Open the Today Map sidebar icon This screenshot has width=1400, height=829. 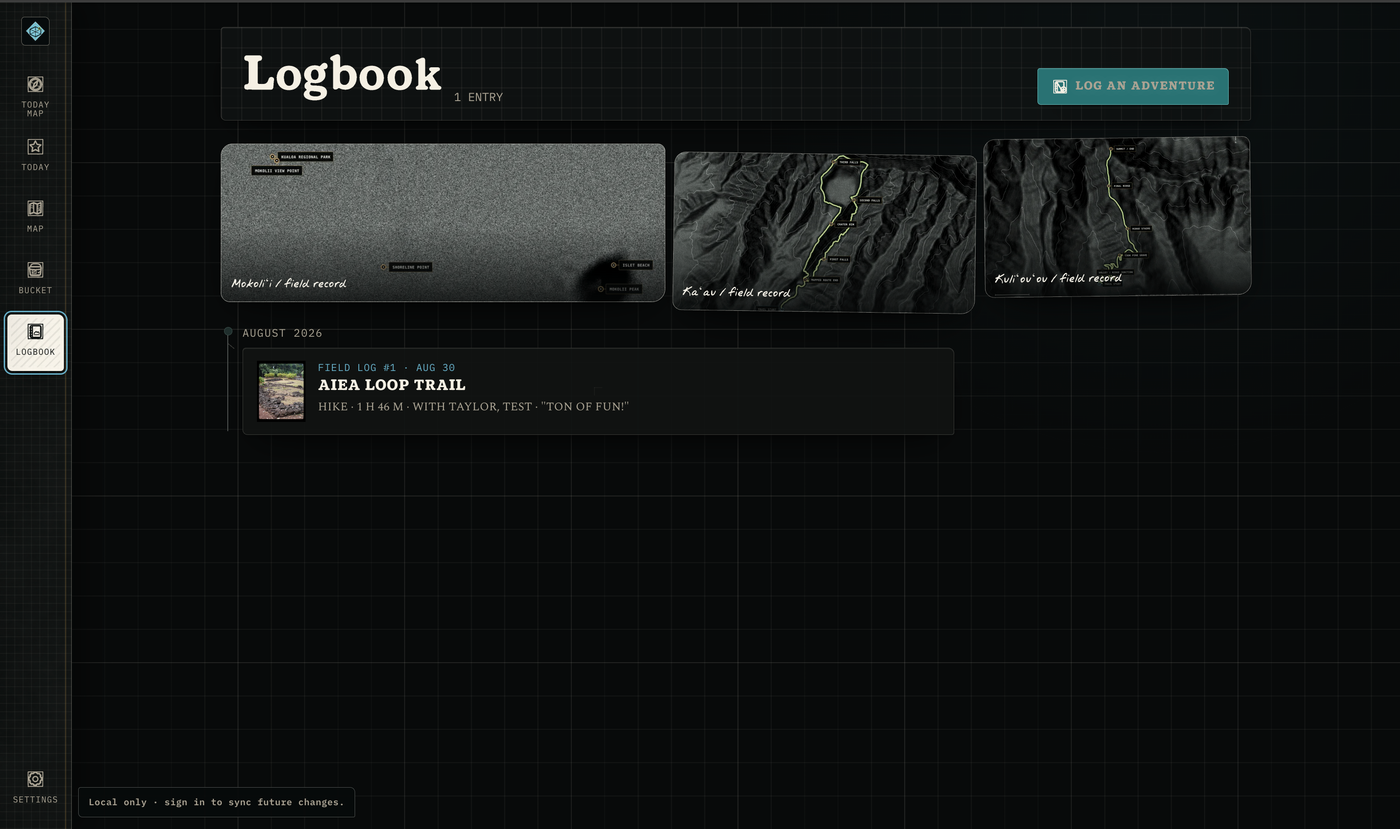click(35, 84)
